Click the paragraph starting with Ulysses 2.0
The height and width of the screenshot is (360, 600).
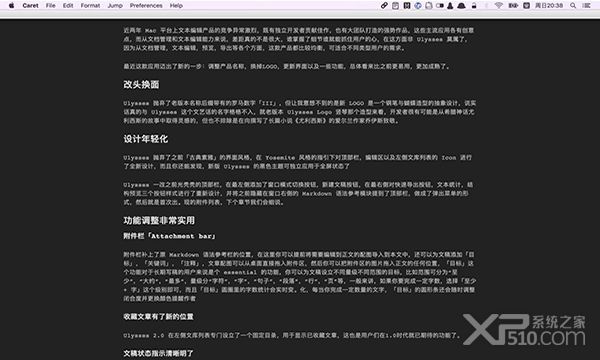coord(292,335)
